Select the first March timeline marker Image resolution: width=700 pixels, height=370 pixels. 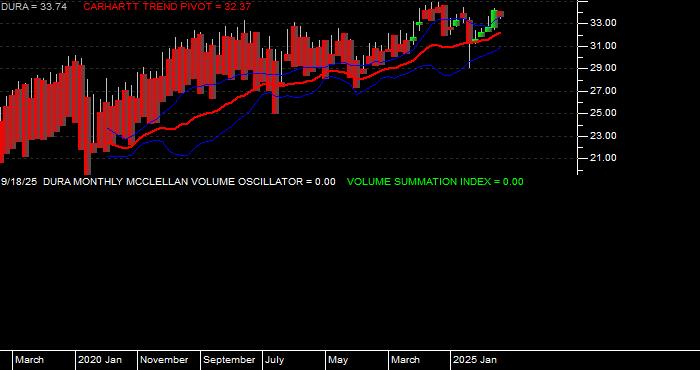(29, 360)
